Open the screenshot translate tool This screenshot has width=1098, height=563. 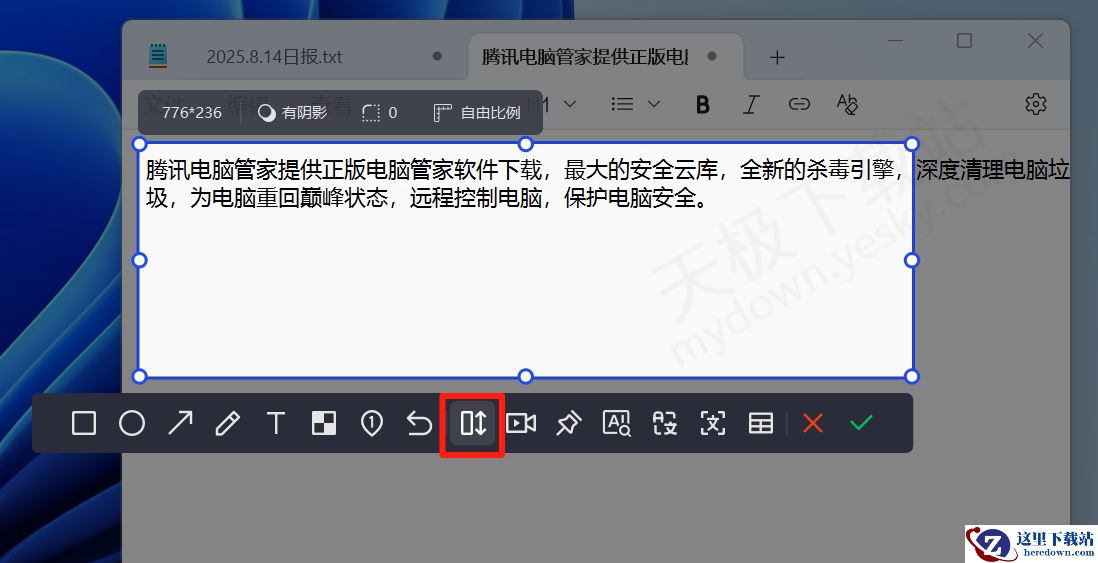click(665, 423)
